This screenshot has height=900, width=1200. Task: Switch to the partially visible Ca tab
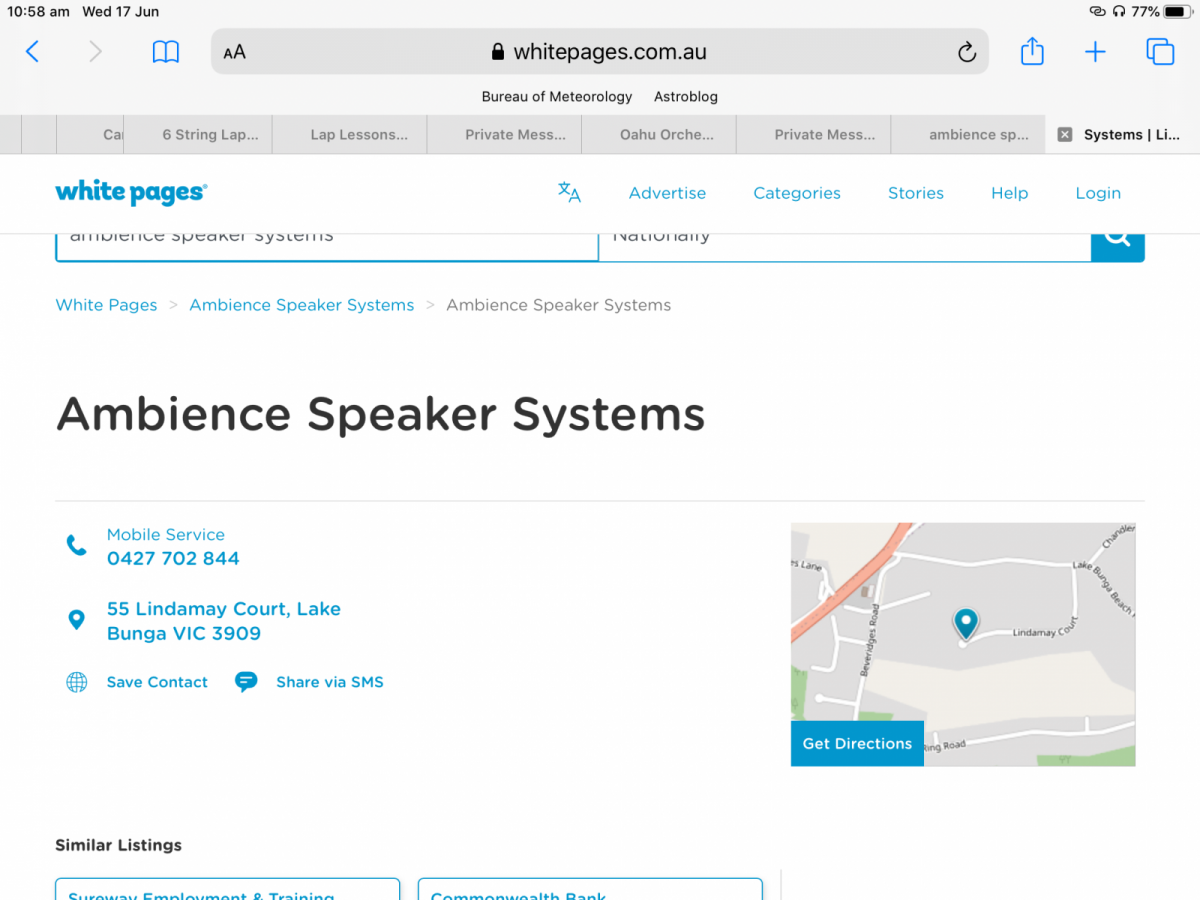coord(90,134)
